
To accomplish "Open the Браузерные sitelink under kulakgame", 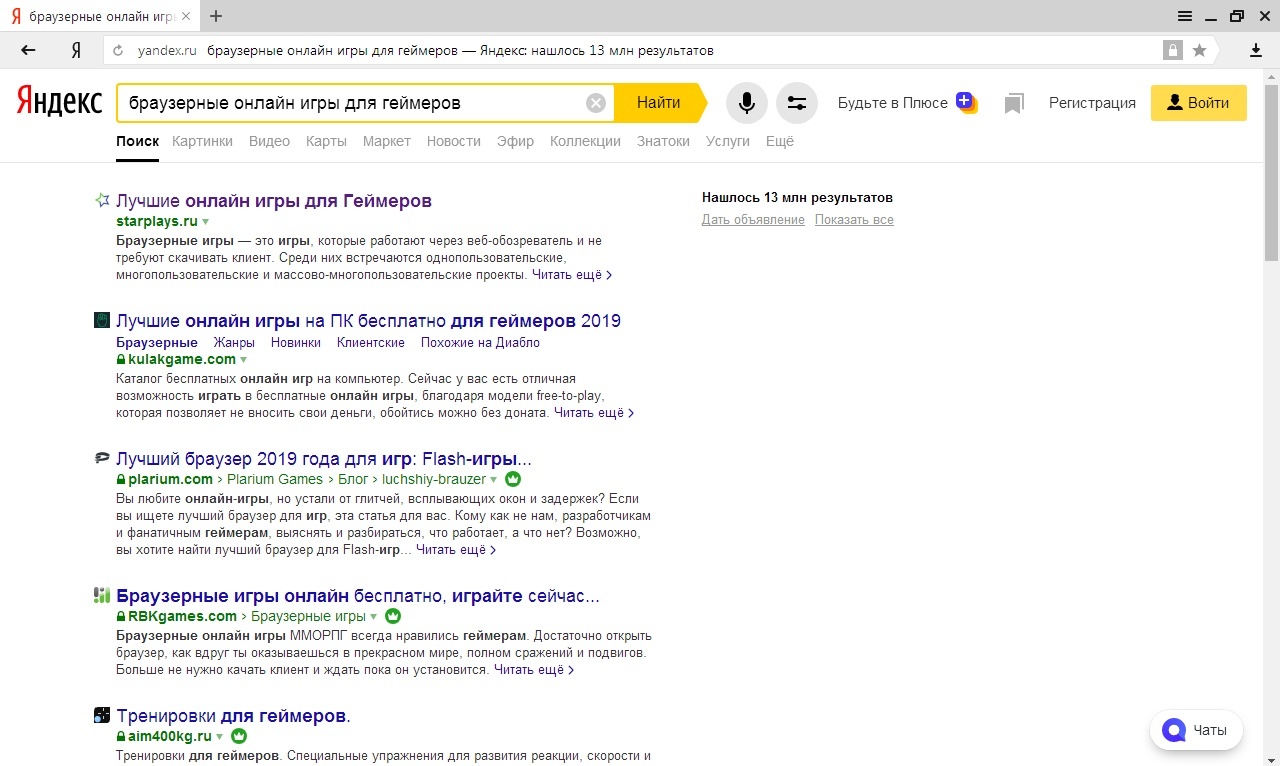I will (157, 342).
